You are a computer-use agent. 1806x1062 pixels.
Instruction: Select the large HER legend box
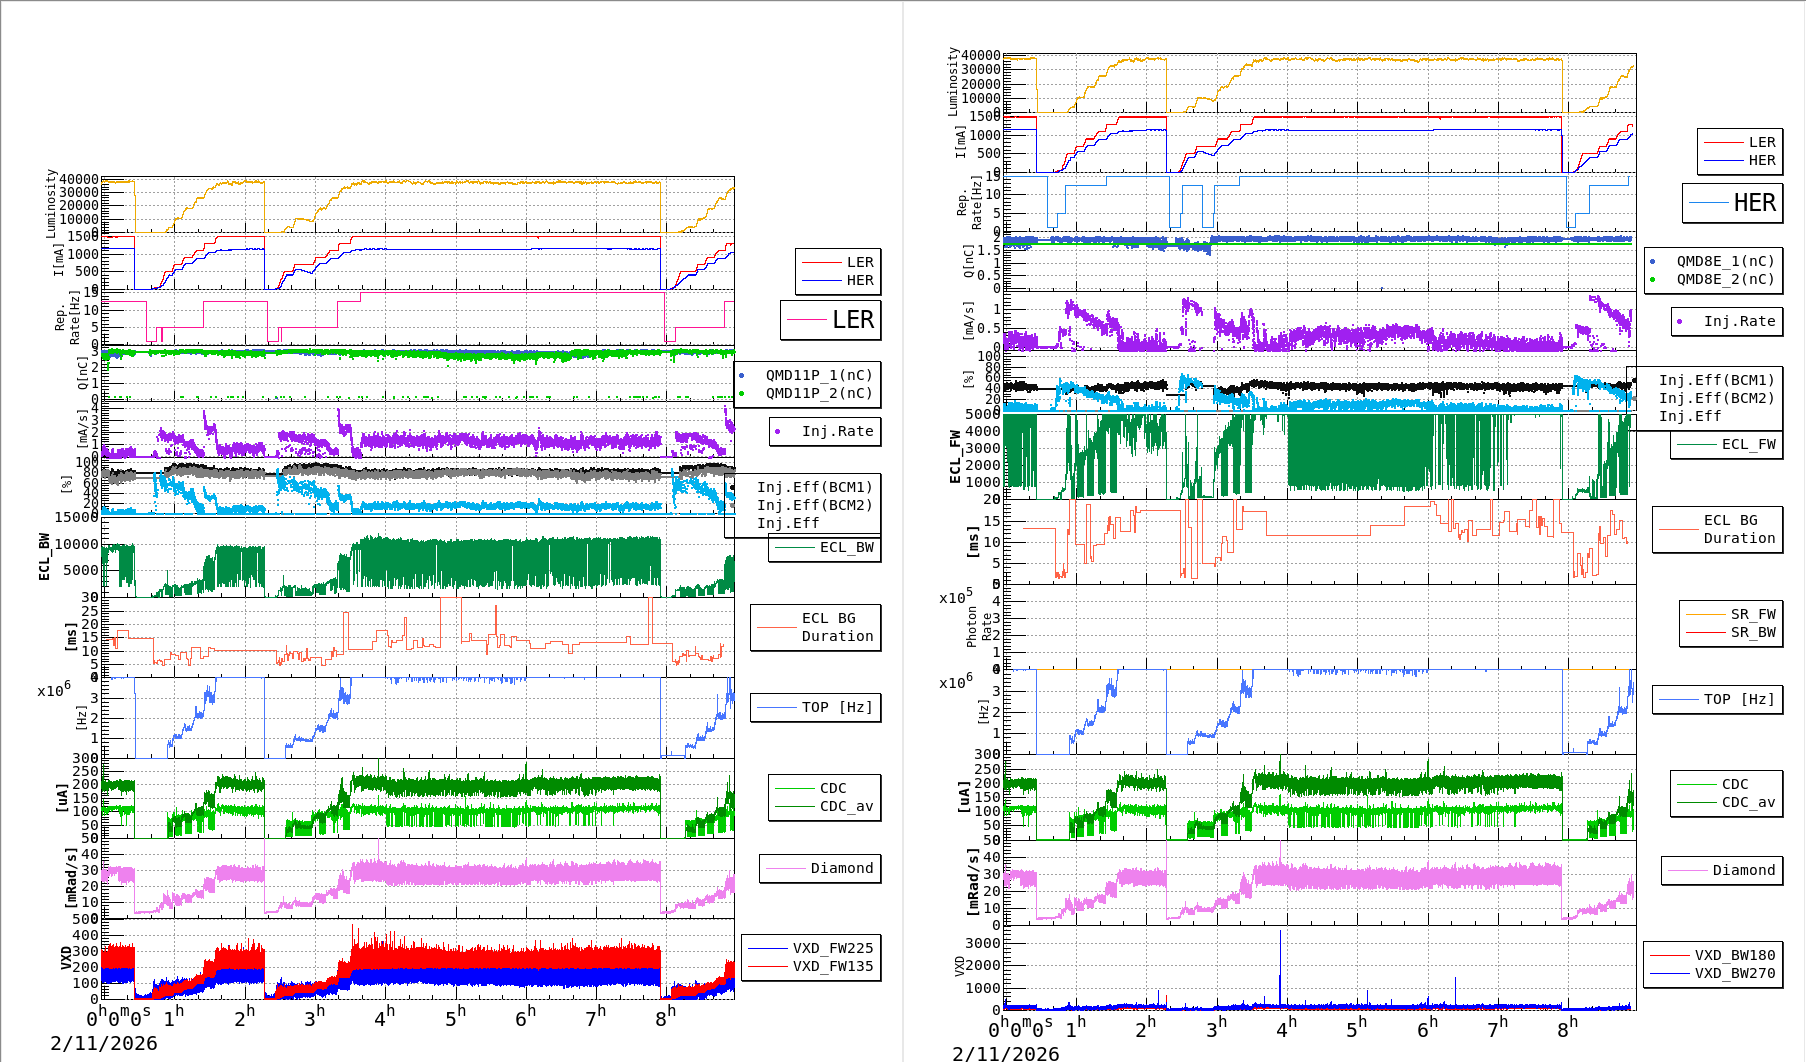tap(1732, 203)
